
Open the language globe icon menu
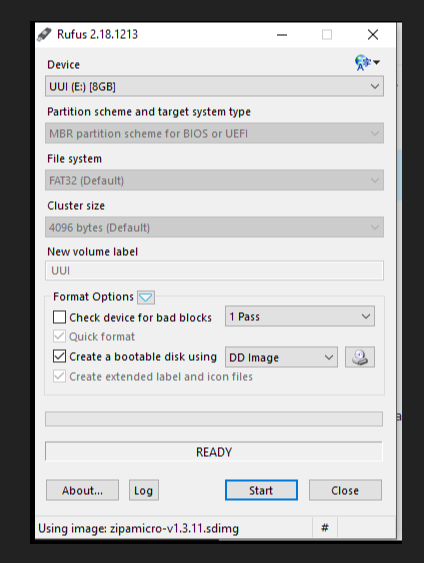coord(367,63)
